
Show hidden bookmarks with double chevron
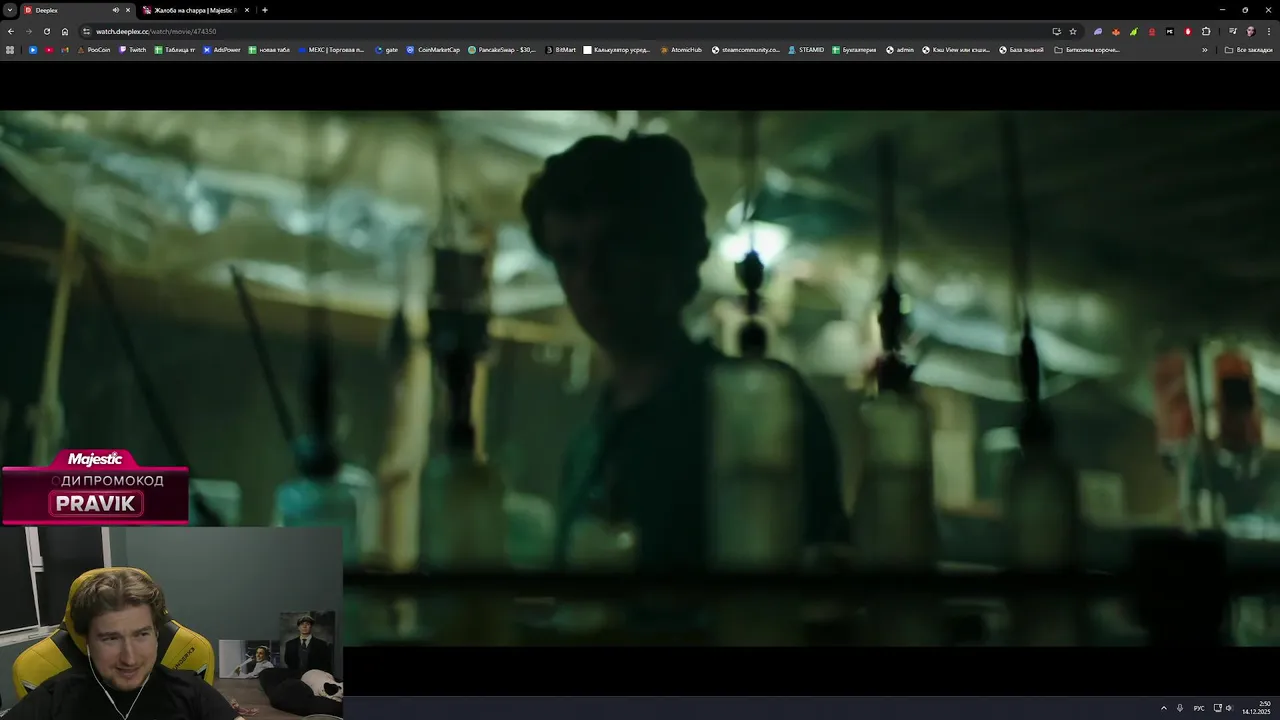(1205, 49)
